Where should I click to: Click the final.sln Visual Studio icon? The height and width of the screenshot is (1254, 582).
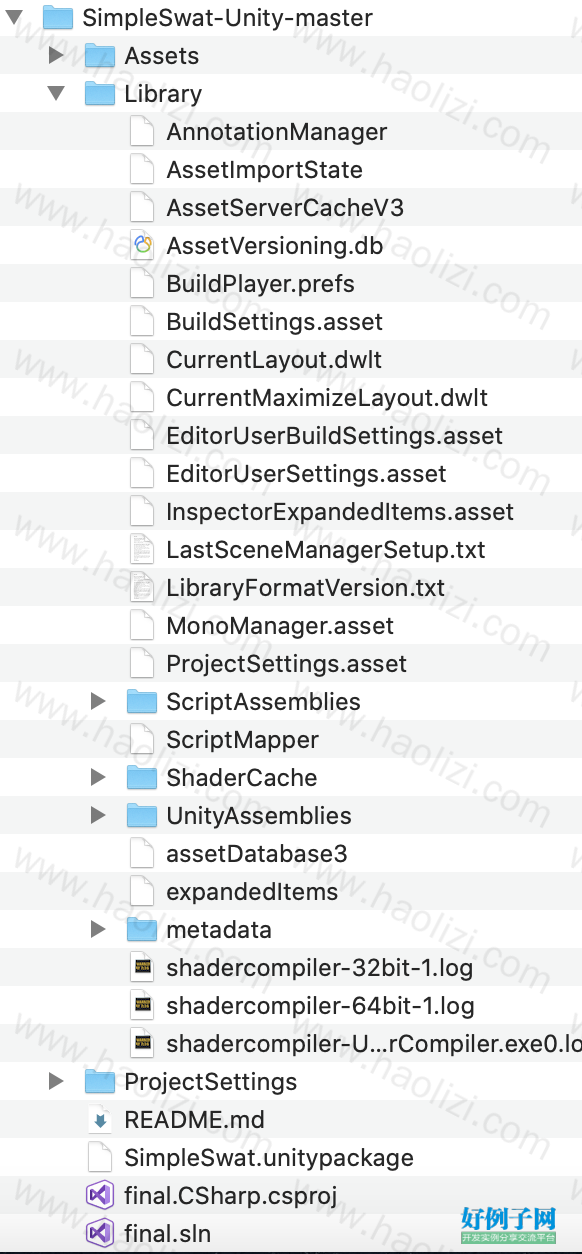pyautogui.click(x=100, y=1234)
